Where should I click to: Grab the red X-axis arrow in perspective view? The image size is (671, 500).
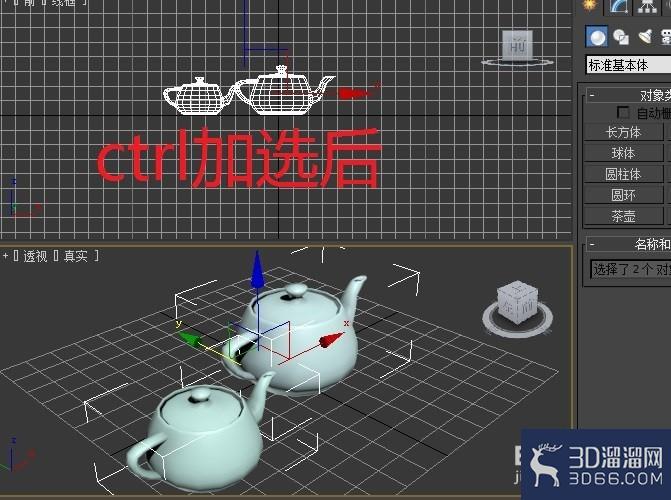pyautogui.click(x=331, y=340)
